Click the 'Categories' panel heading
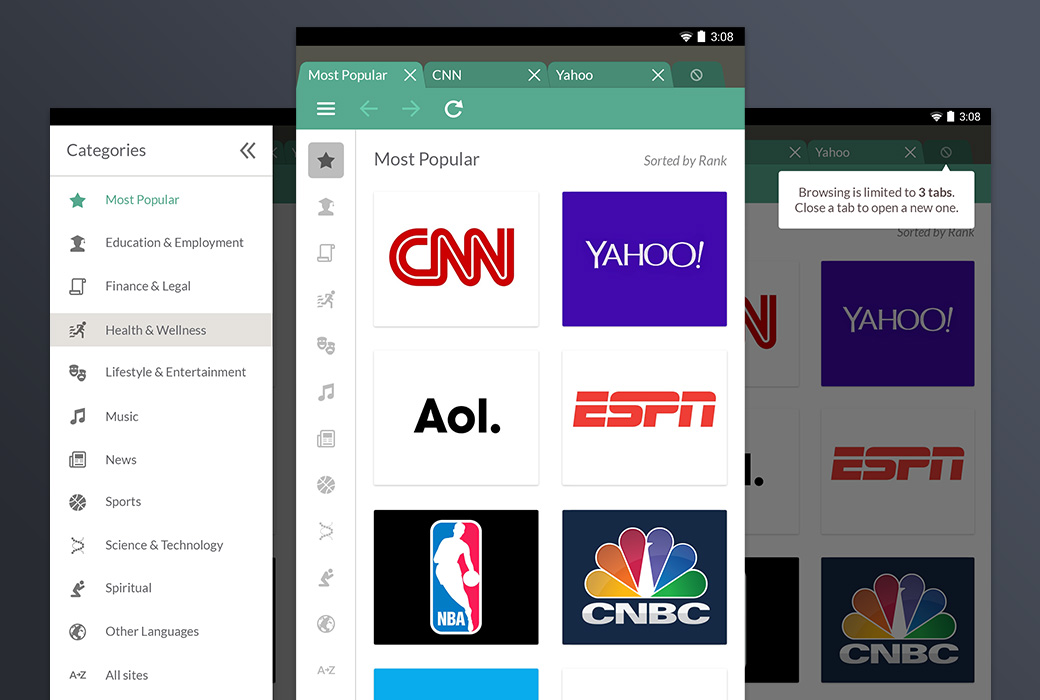1040x700 pixels. [x=106, y=151]
